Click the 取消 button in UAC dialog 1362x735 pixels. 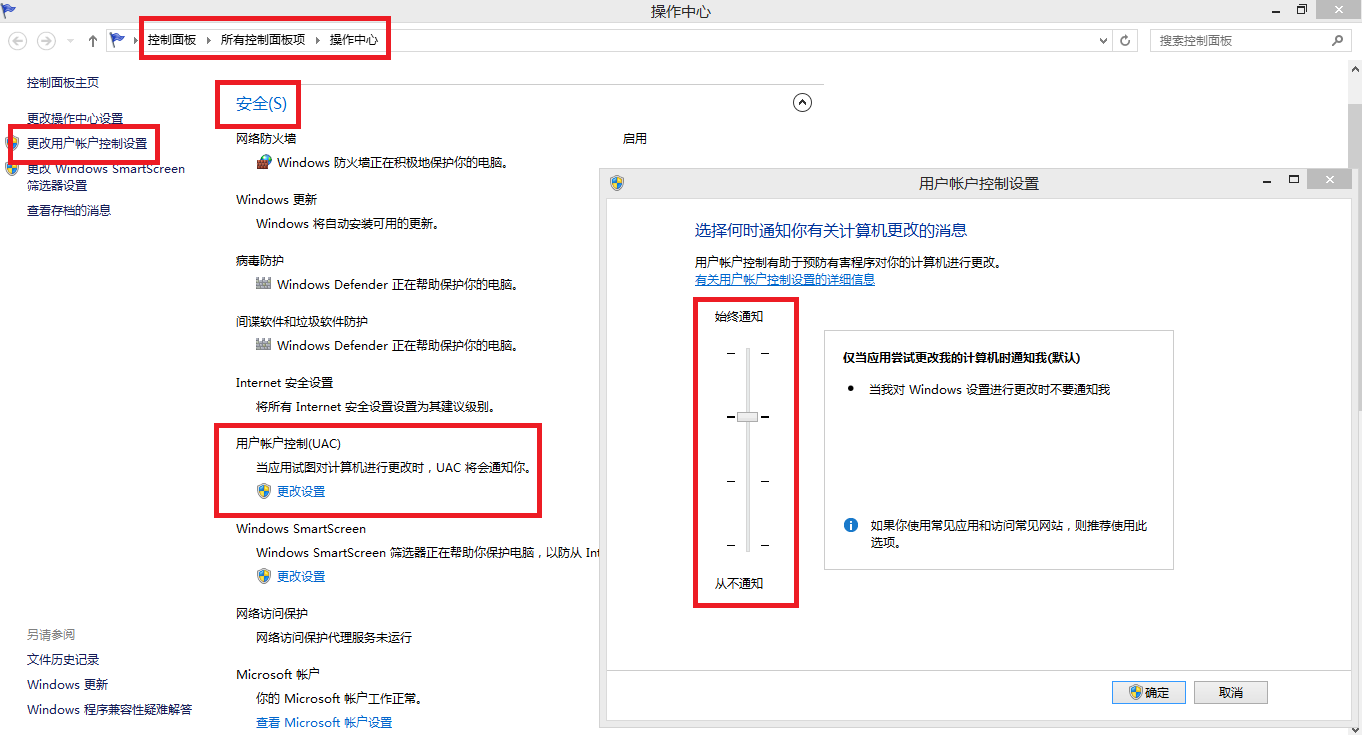point(1231,692)
